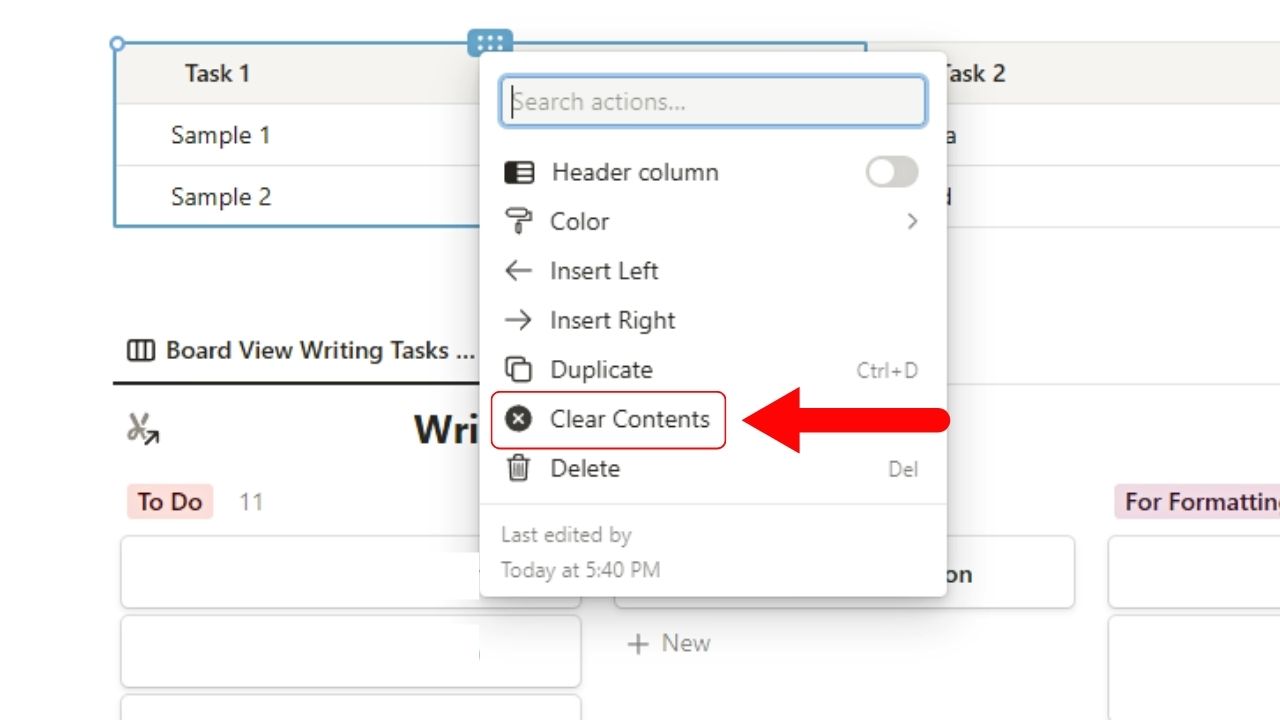Click the To Do group label
The width and height of the screenshot is (1280, 720).
pos(169,502)
